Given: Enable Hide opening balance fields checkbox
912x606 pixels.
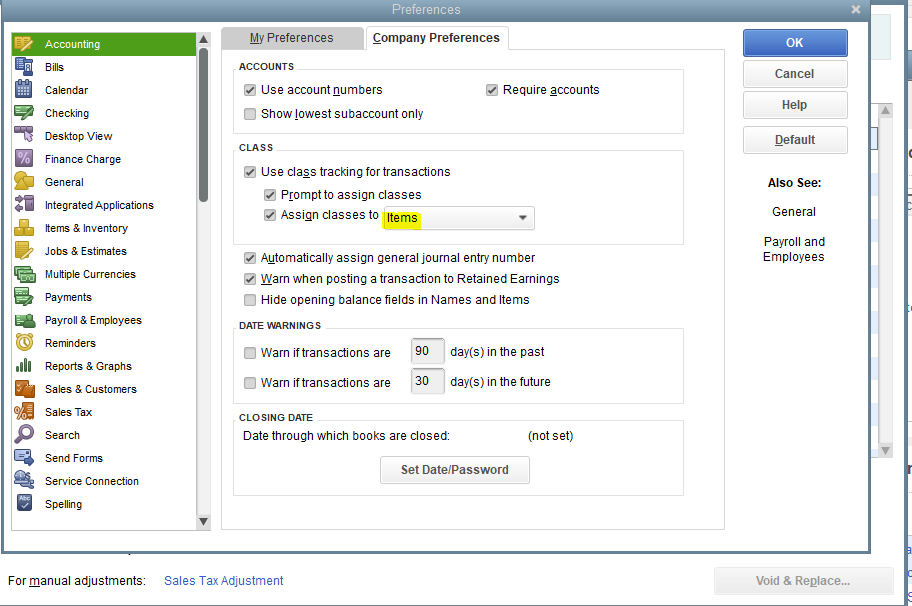Looking at the screenshot, I should pos(250,300).
